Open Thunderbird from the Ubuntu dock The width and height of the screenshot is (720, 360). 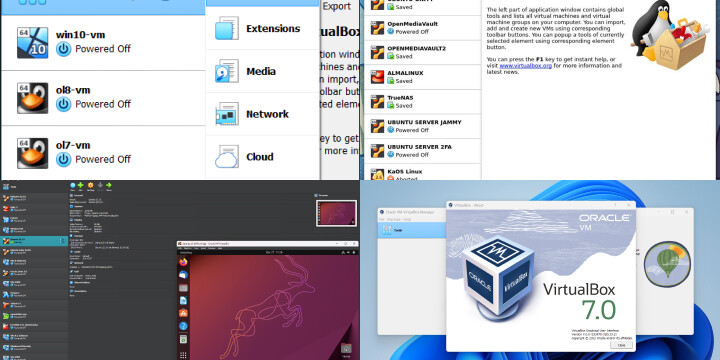coord(183,275)
